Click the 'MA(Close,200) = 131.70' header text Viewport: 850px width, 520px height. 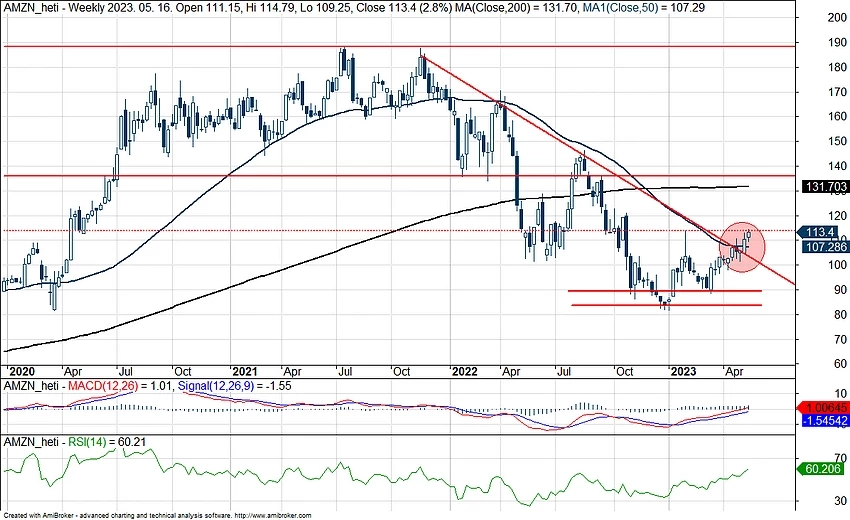click(515, 8)
